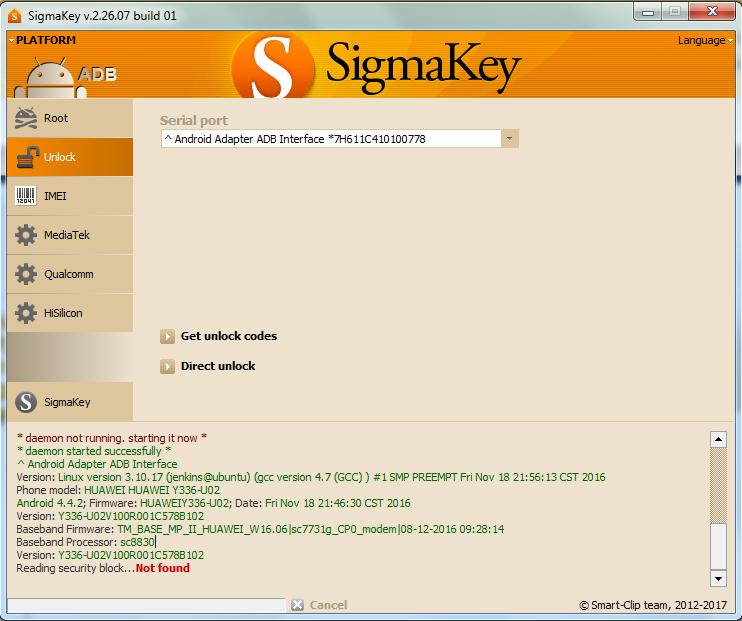Click the 'Android 4.4.2; Firmware' log line
This screenshot has height=621, width=742.
(213, 503)
